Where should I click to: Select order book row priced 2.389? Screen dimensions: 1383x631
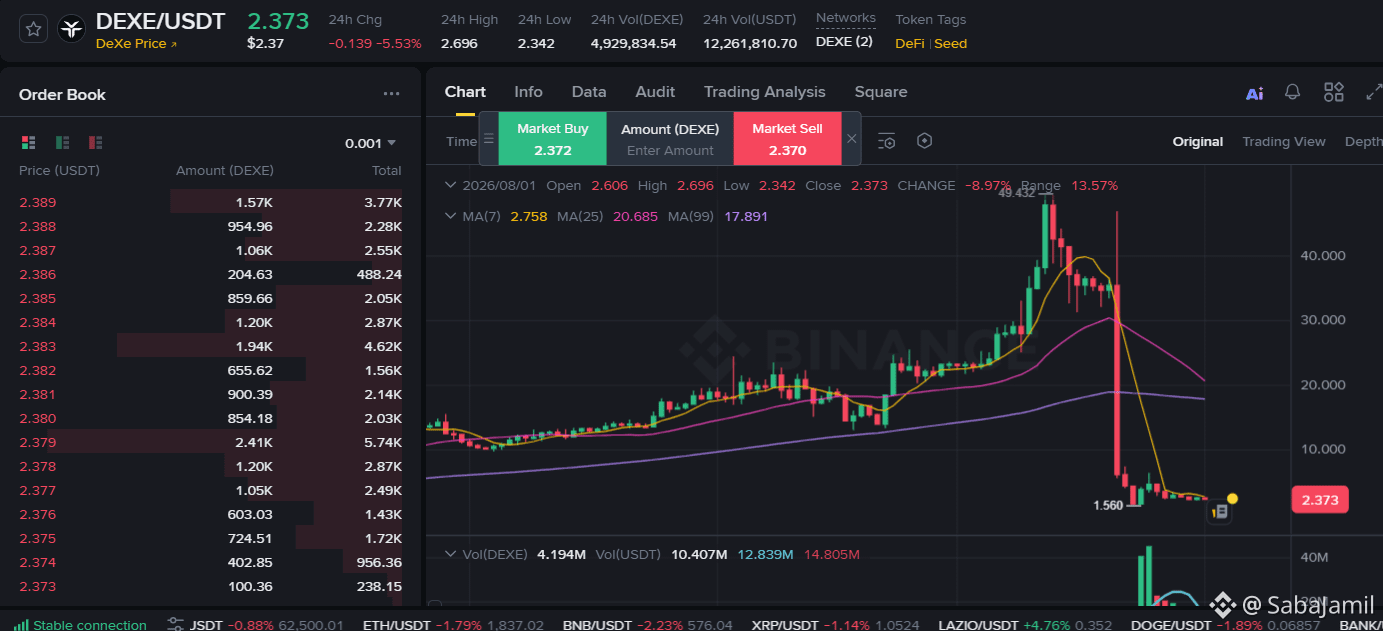coord(210,202)
